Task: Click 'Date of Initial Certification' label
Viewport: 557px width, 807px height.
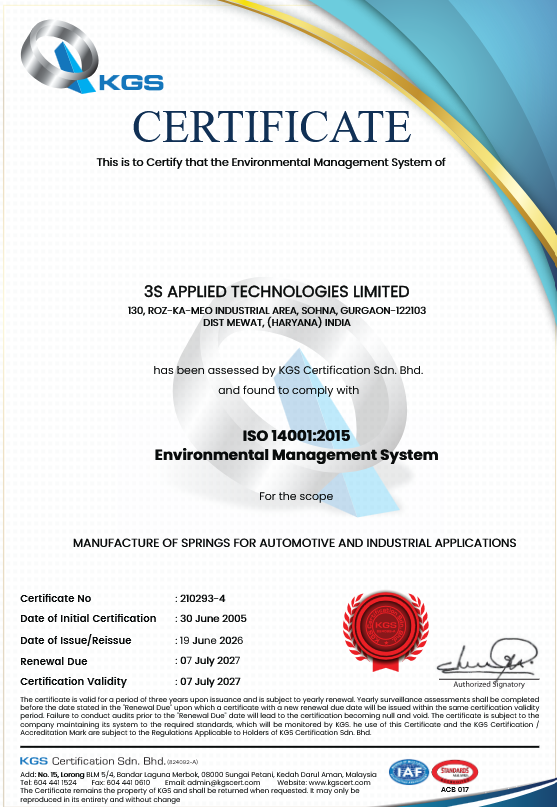Action: pos(88,619)
